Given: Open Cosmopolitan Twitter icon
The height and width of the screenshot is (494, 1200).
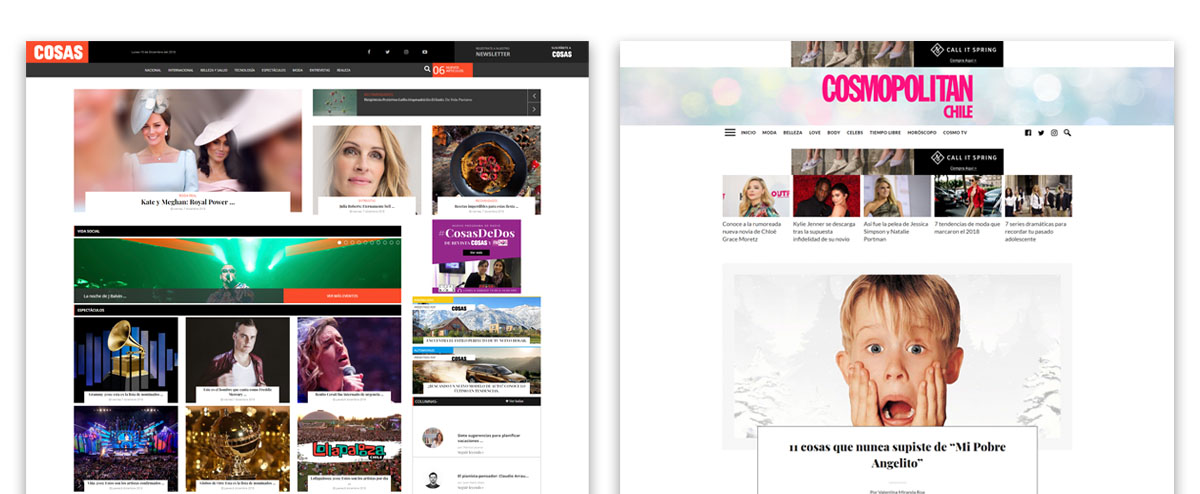Looking at the screenshot, I should pyautogui.click(x=1041, y=132).
